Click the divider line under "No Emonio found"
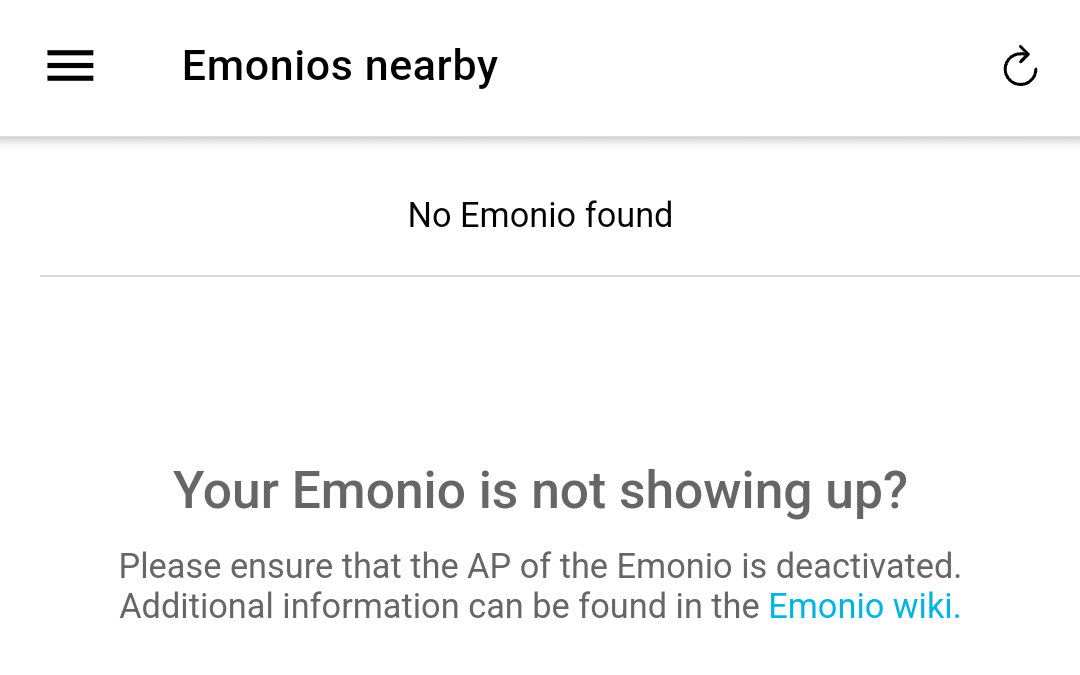Image resolution: width=1080 pixels, height=675 pixels. pos(560,275)
